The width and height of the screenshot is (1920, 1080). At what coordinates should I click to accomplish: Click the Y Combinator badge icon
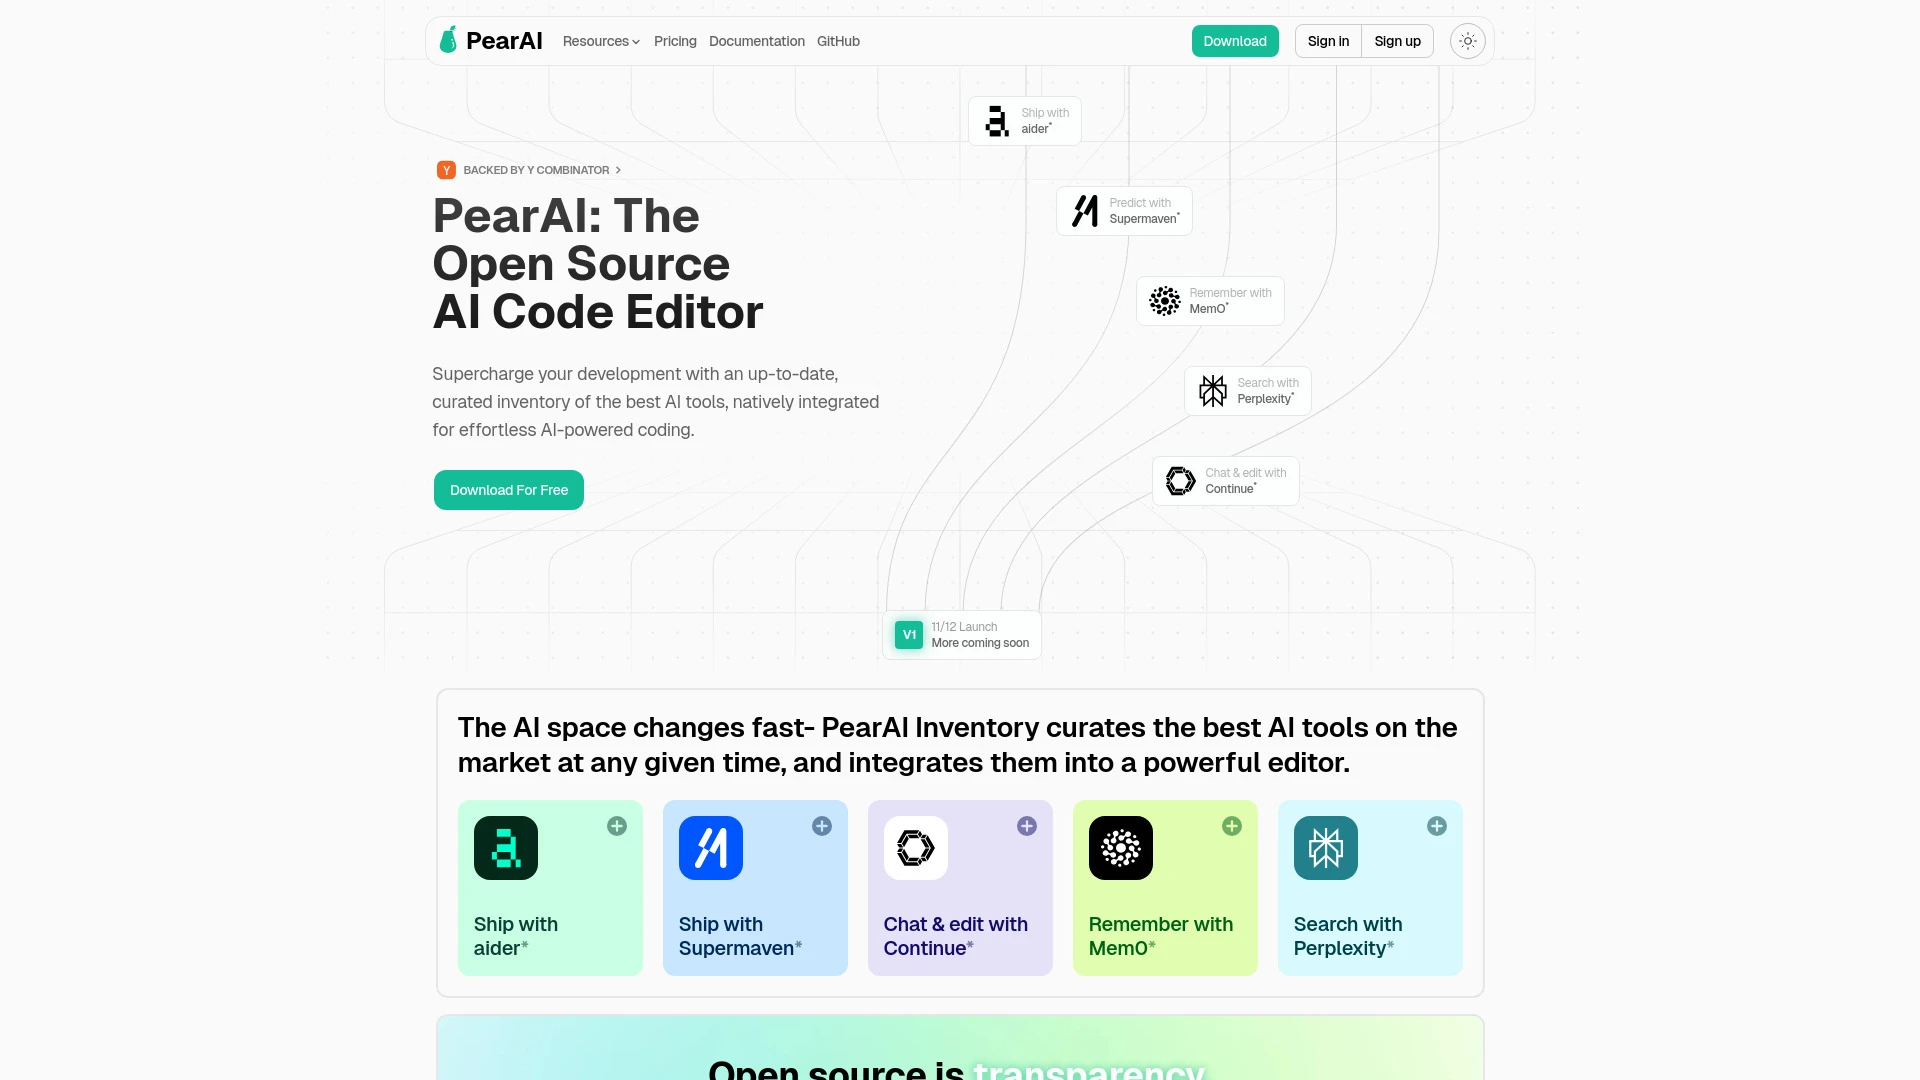[446, 169]
